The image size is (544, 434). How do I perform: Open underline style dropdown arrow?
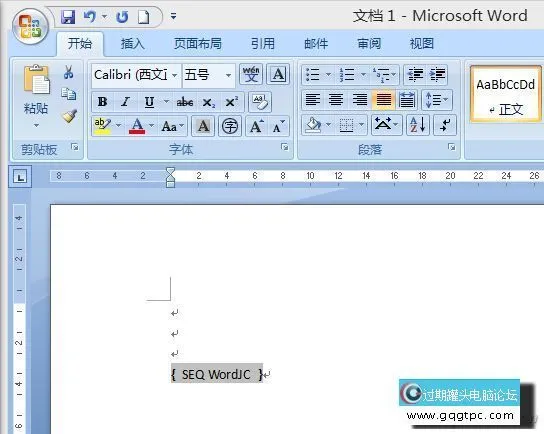pyautogui.click(x=166, y=102)
